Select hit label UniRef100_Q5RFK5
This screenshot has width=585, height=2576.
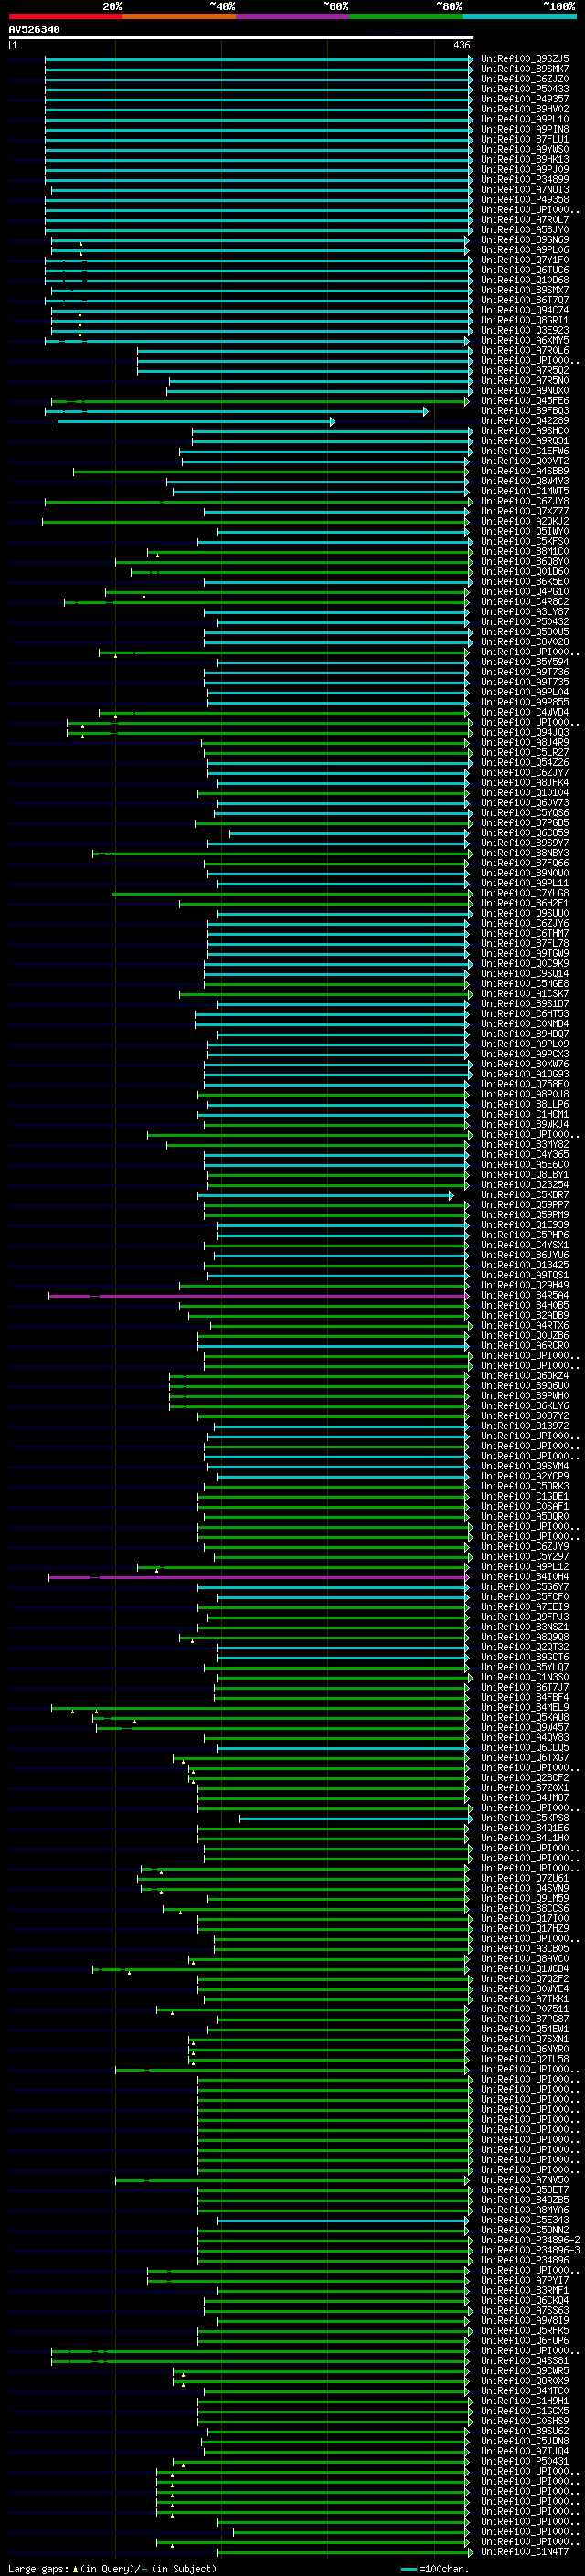pyautogui.click(x=525, y=2331)
